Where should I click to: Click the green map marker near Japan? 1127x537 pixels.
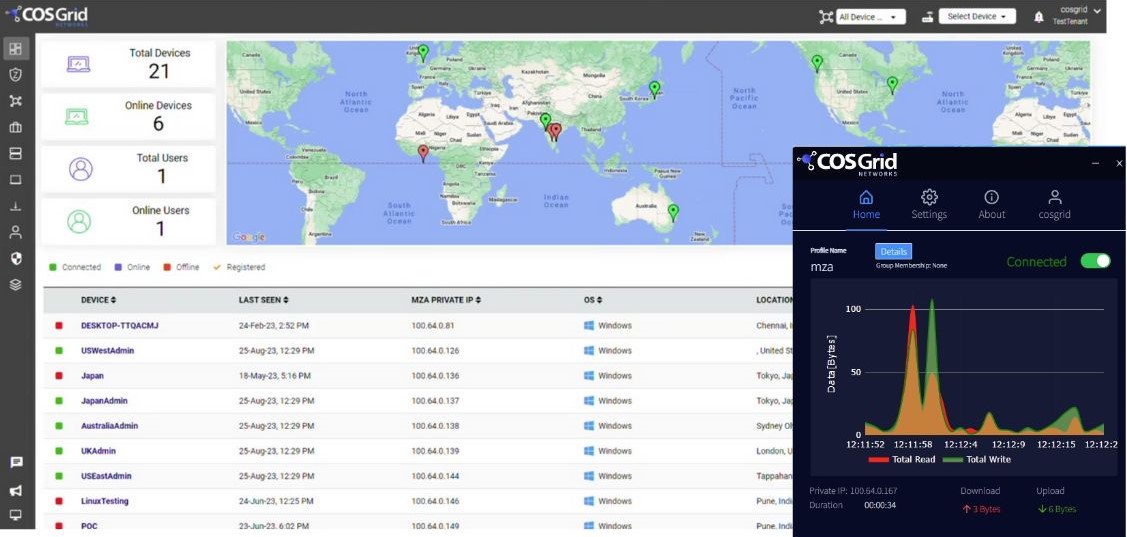[x=654, y=88]
